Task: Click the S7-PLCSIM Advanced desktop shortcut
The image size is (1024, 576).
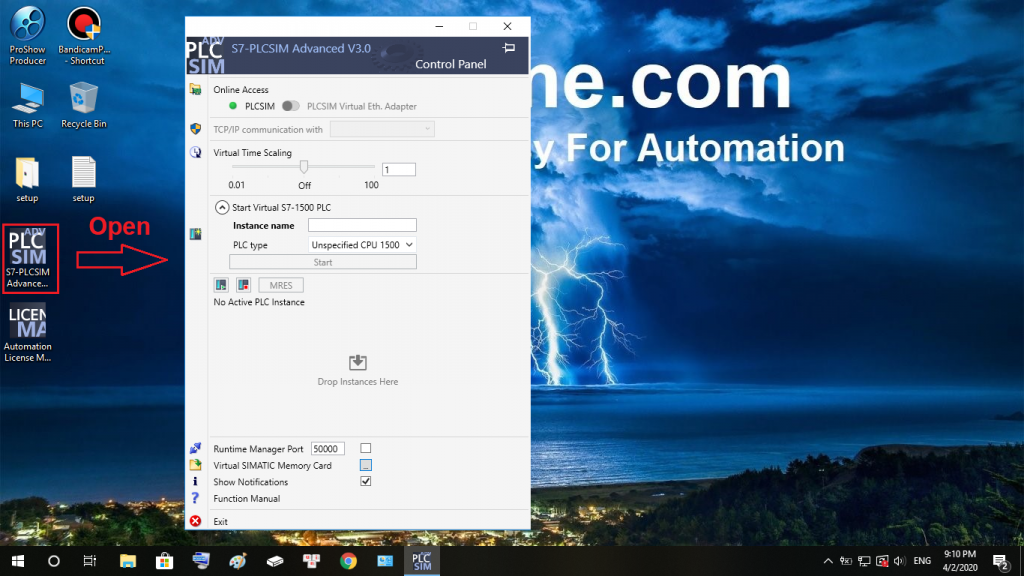Action: click(28, 258)
